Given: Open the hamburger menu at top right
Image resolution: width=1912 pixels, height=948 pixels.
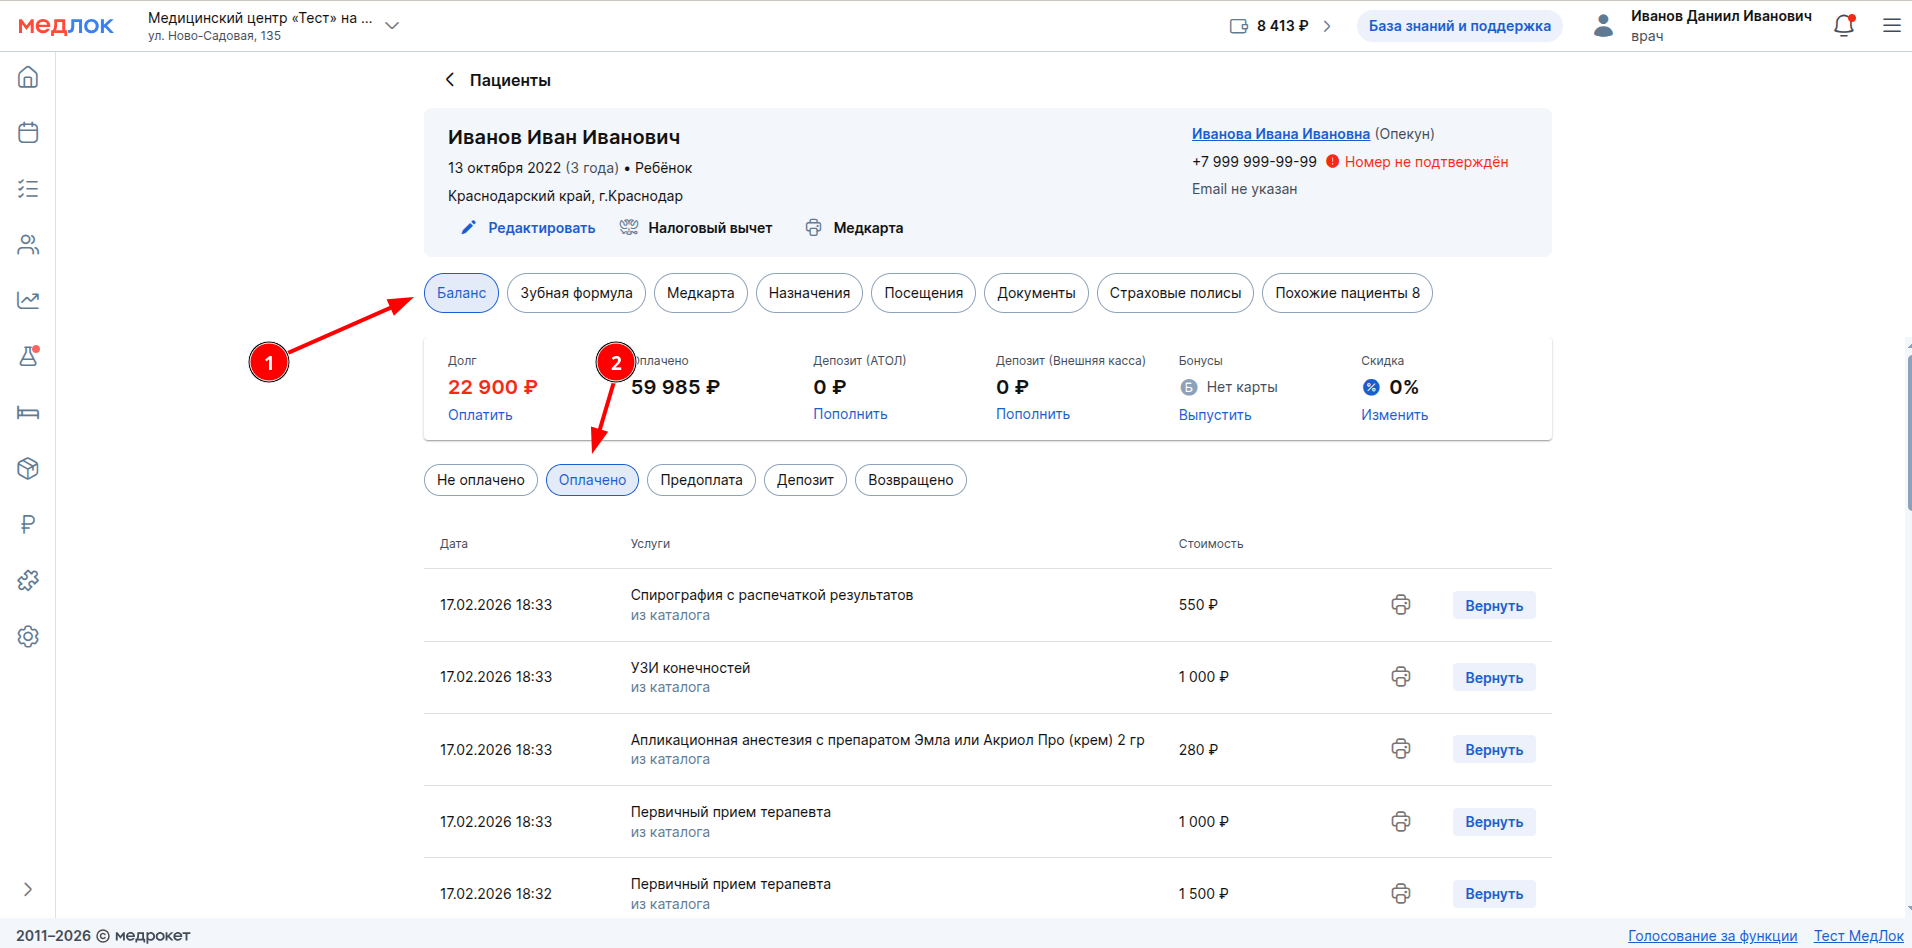Looking at the screenshot, I should 1891,26.
